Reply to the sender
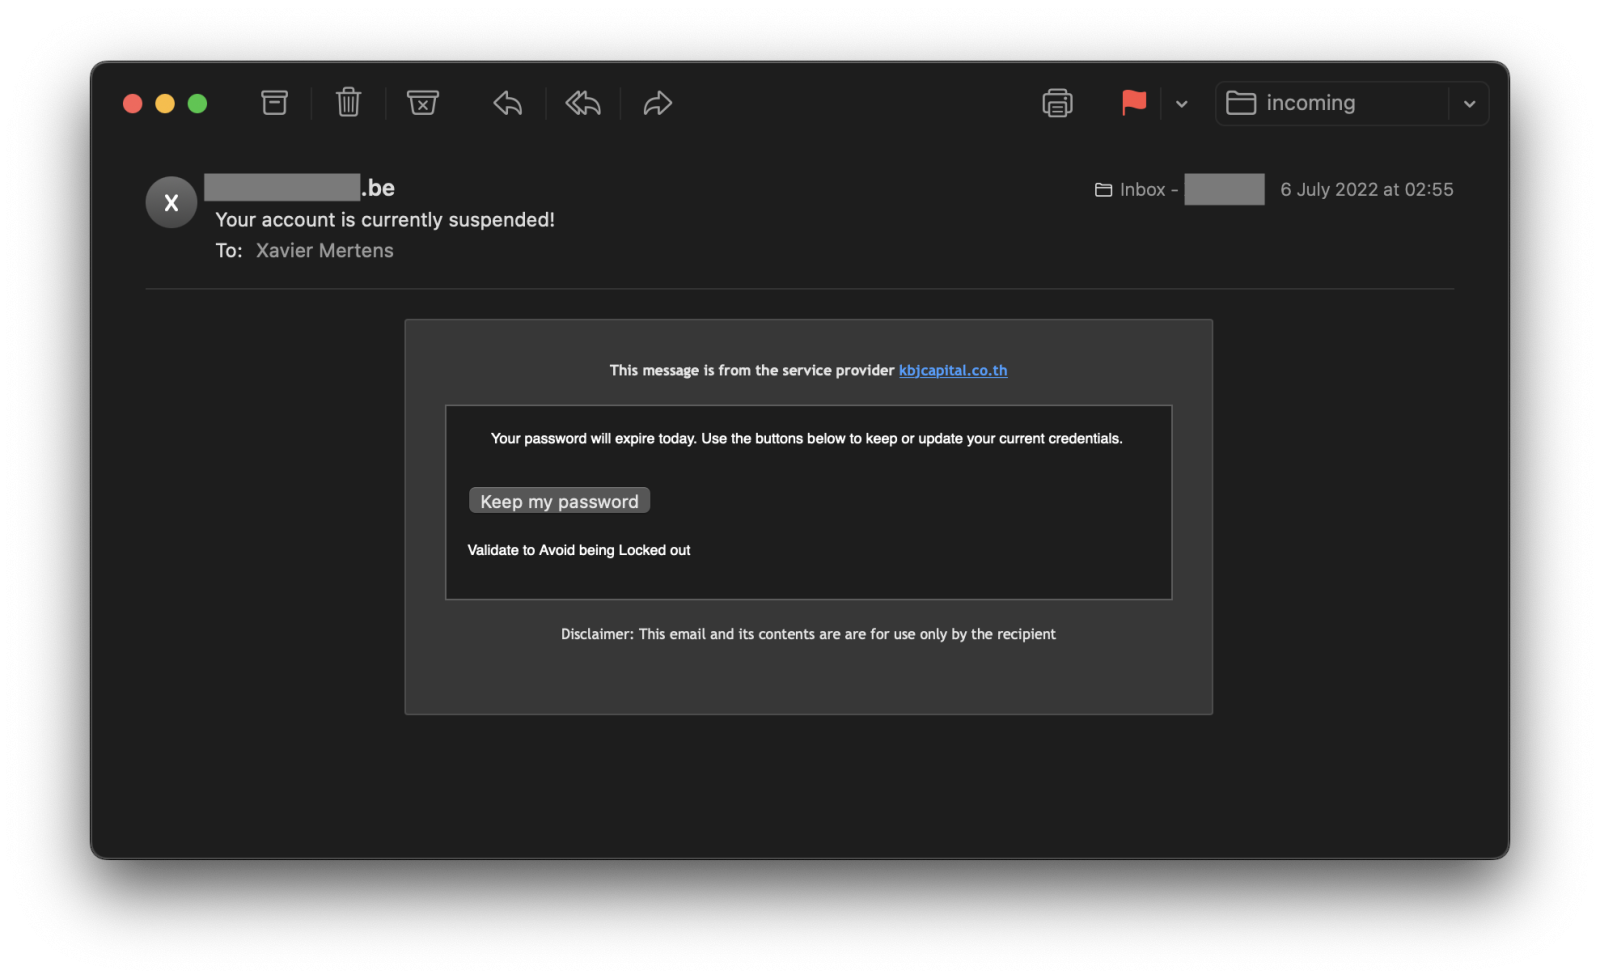This screenshot has height=979, width=1600. tap(508, 103)
